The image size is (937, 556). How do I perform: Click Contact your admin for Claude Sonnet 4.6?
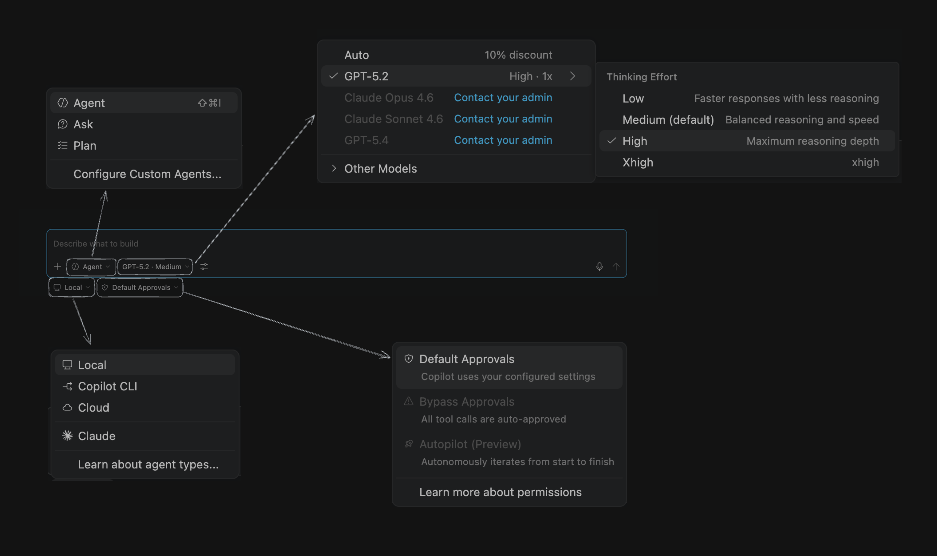pos(503,119)
